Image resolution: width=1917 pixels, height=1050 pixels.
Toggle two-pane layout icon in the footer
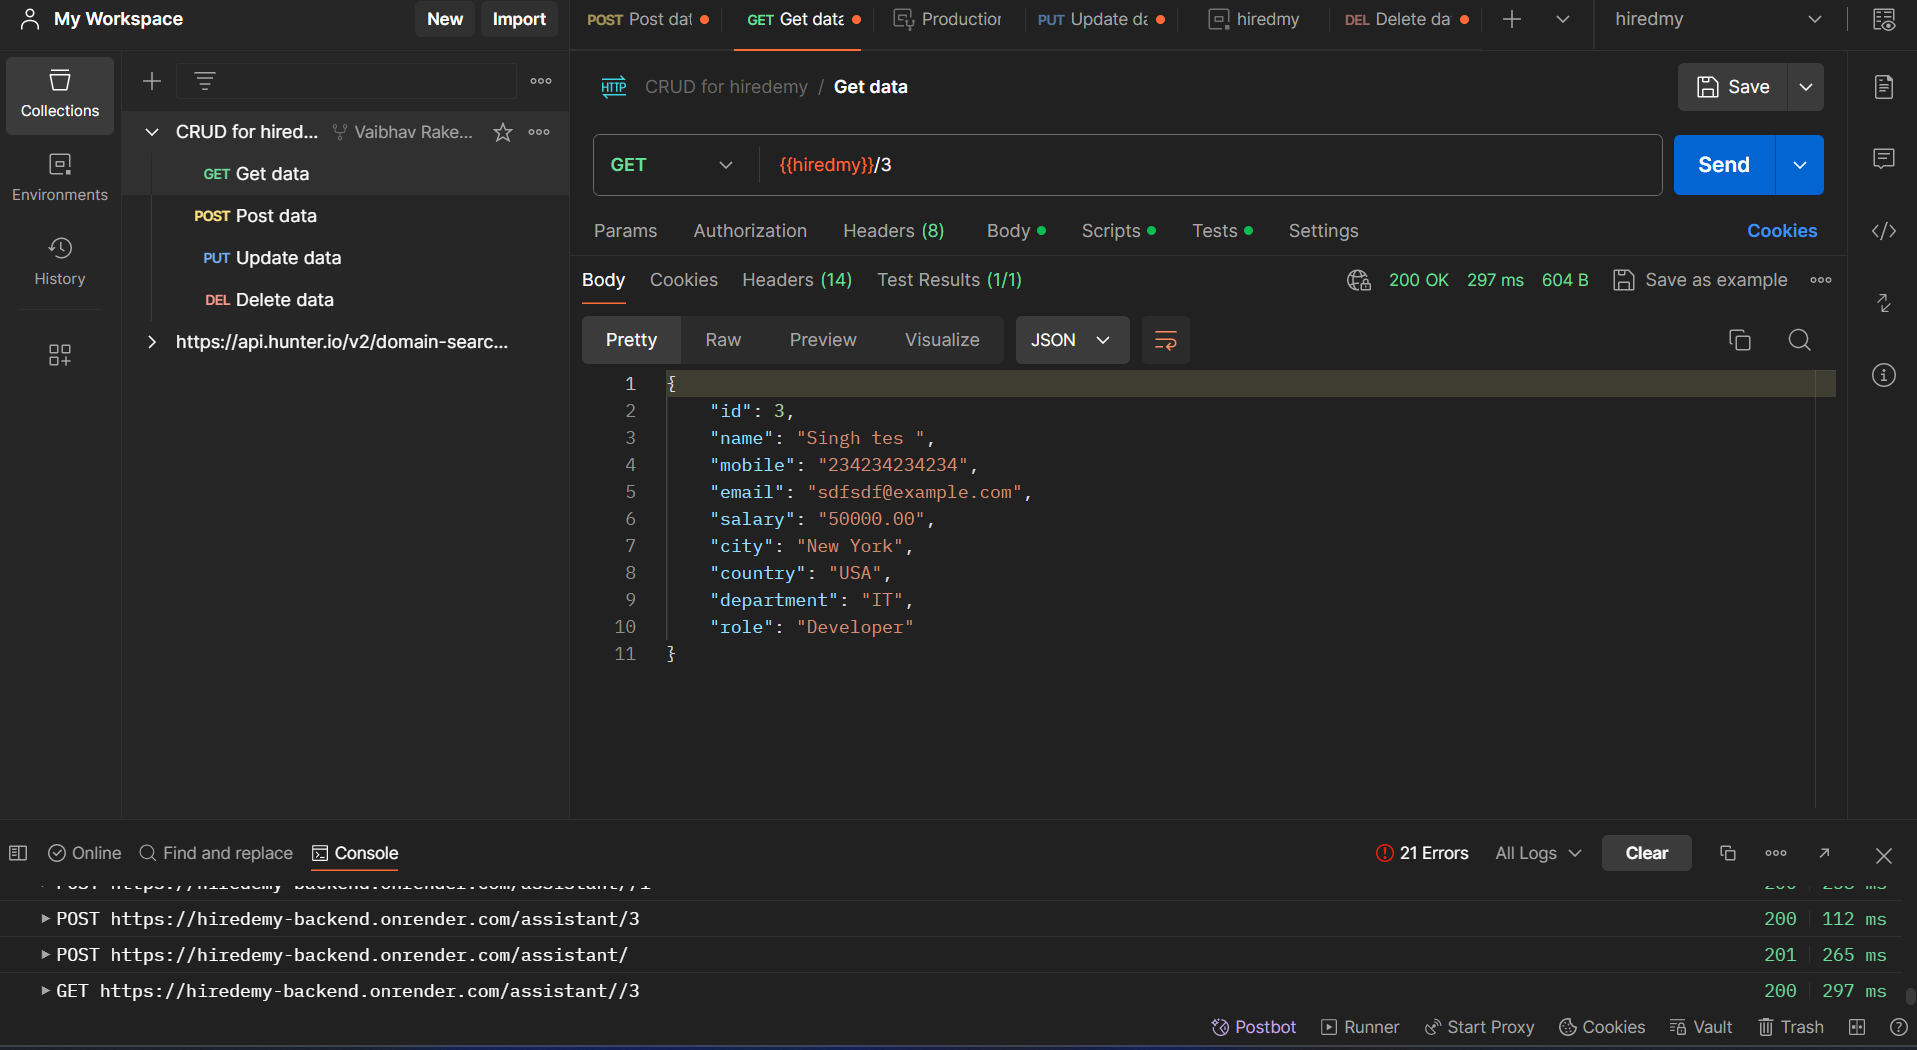coord(1857,1027)
